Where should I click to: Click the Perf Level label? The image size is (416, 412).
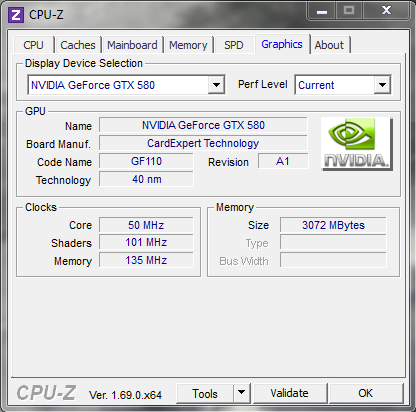coord(263,84)
